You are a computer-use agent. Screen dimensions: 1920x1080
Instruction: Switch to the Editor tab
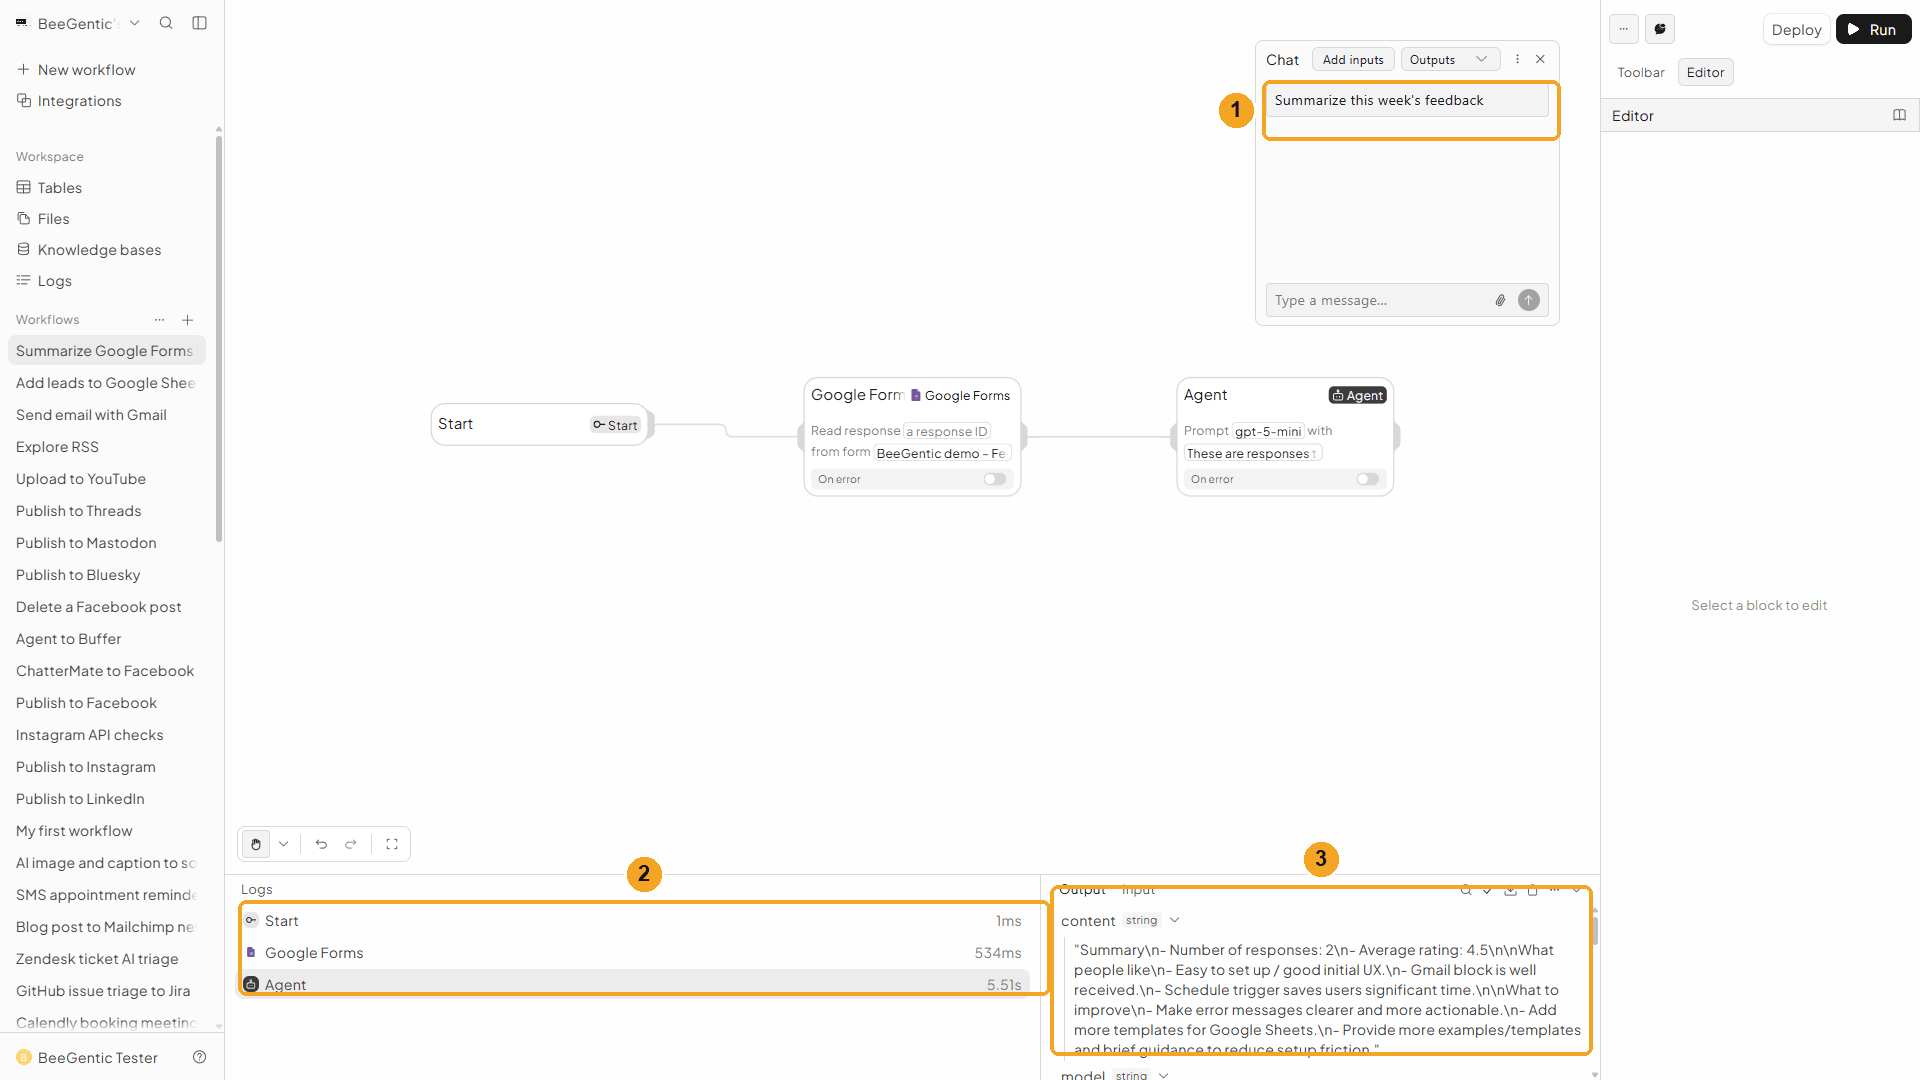click(1705, 72)
